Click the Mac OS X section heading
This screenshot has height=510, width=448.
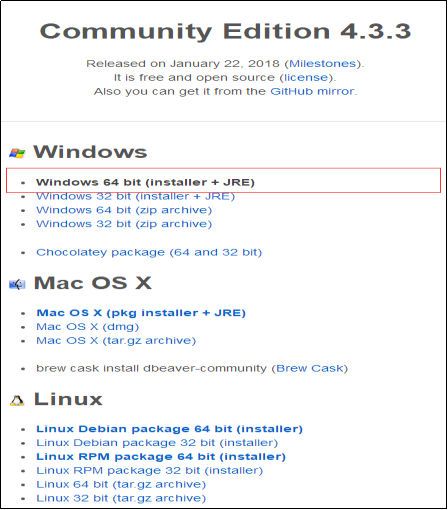coord(93,283)
